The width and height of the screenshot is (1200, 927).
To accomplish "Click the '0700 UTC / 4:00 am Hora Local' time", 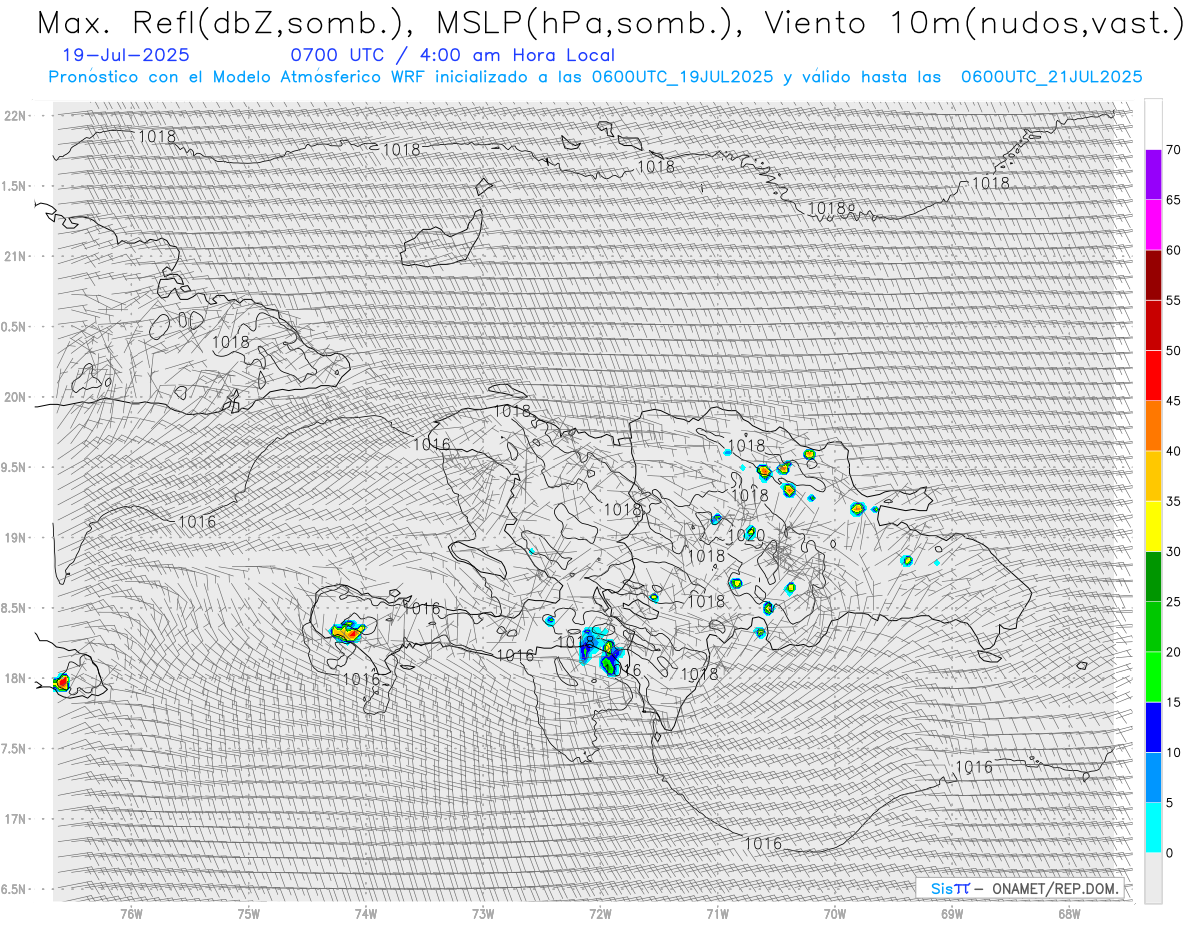I will (452, 55).
